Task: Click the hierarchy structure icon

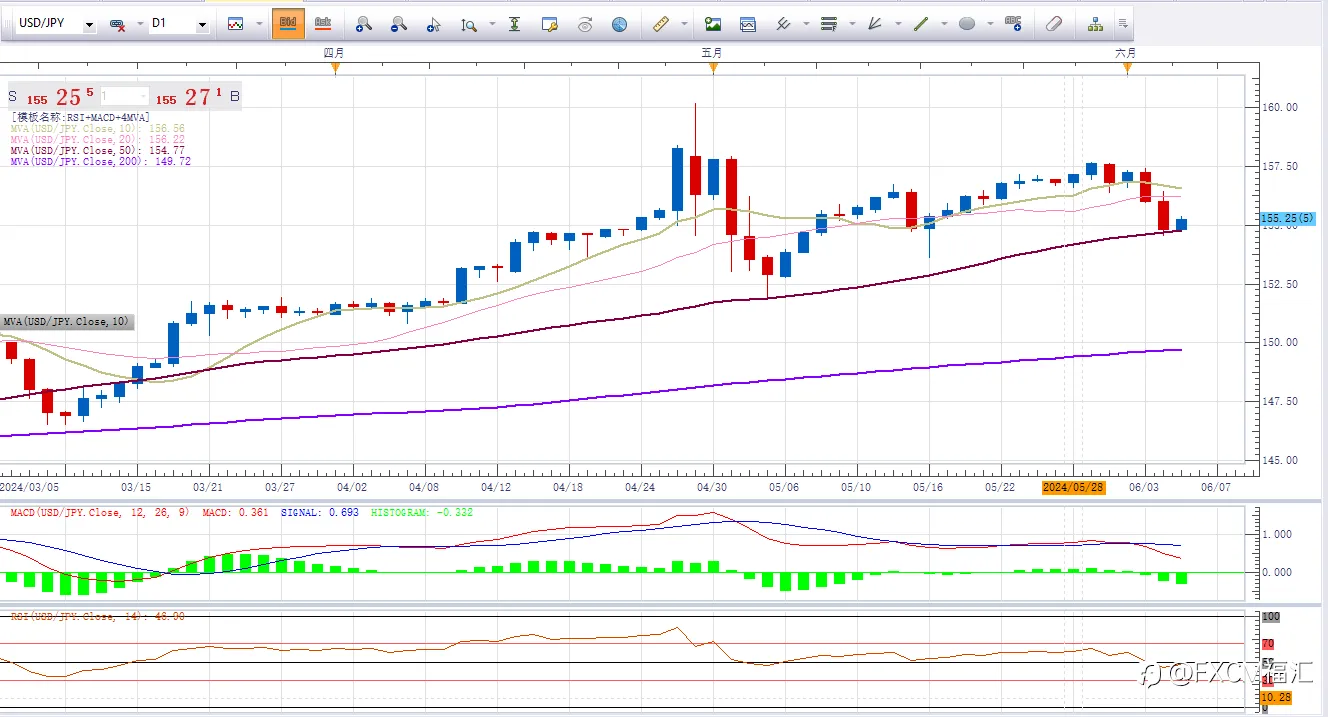Action: (x=1095, y=24)
